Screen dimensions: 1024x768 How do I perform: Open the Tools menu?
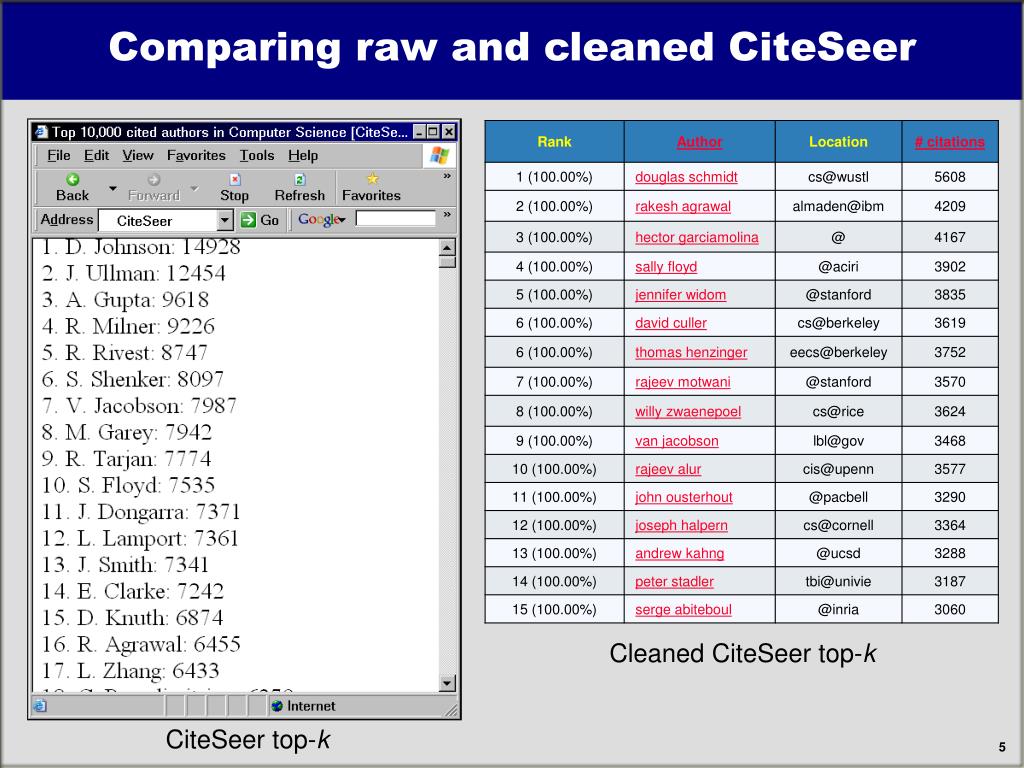click(257, 155)
